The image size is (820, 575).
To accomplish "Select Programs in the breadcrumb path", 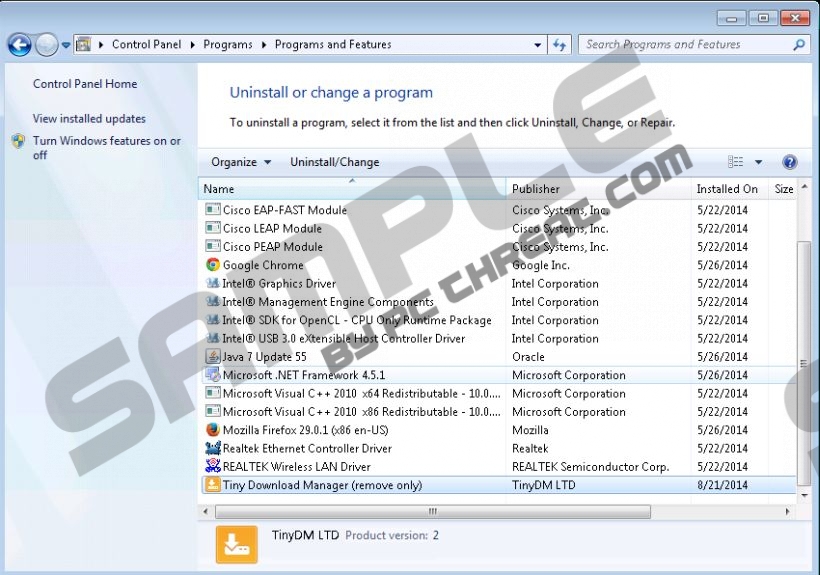I will [227, 45].
